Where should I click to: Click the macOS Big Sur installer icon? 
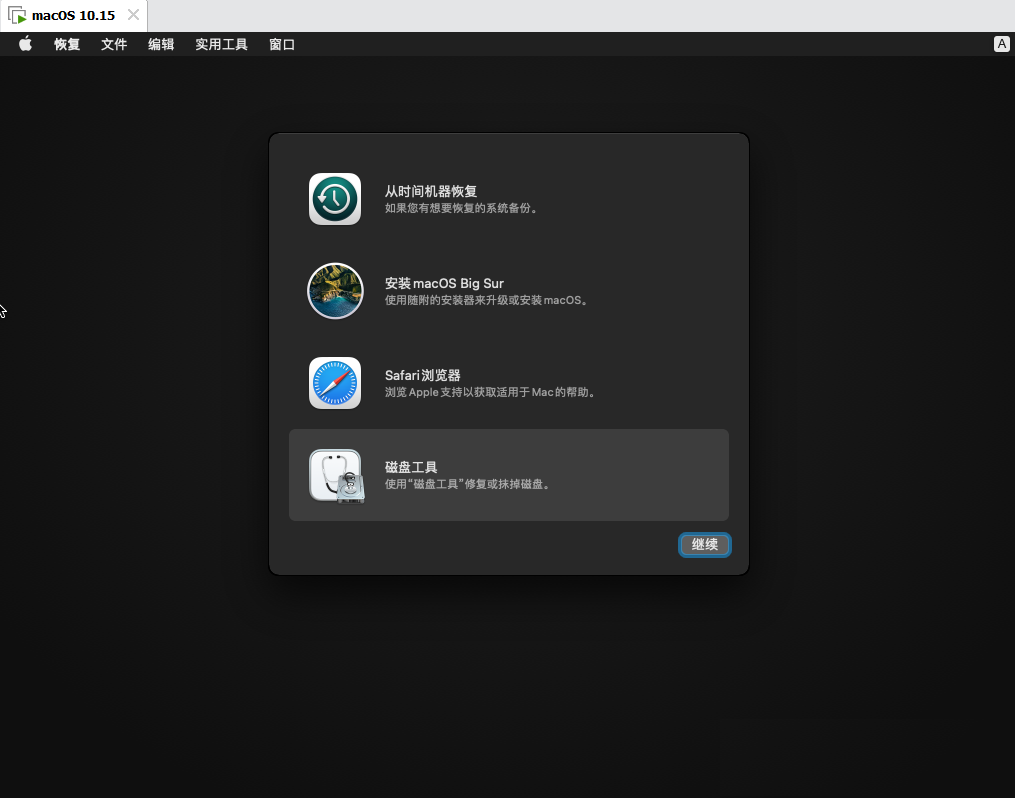335,291
